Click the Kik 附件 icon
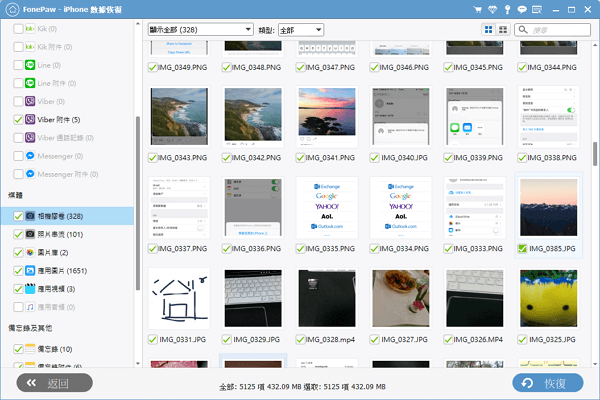The image size is (600, 400). pyautogui.click(x=30, y=47)
